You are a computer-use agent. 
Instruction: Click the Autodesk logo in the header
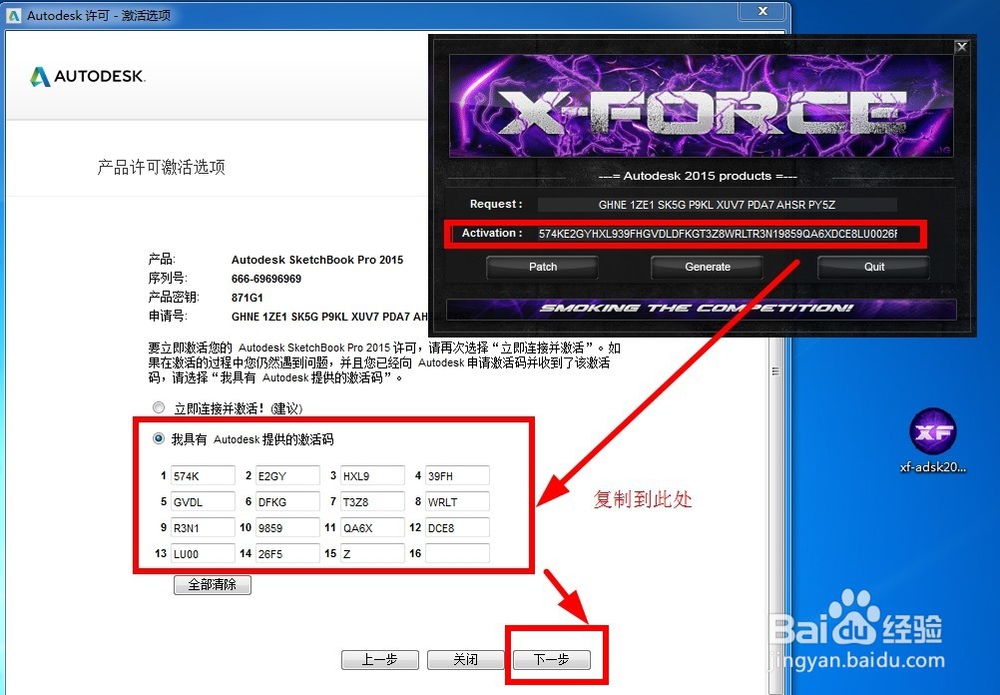pyautogui.click(x=87, y=77)
